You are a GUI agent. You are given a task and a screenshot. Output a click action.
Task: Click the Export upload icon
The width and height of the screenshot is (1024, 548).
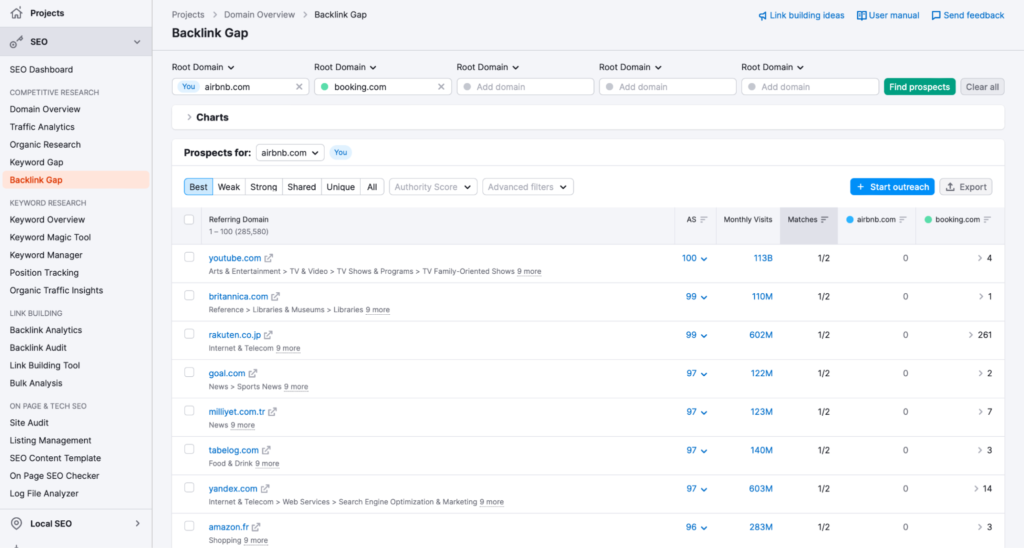tap(950, 187)
